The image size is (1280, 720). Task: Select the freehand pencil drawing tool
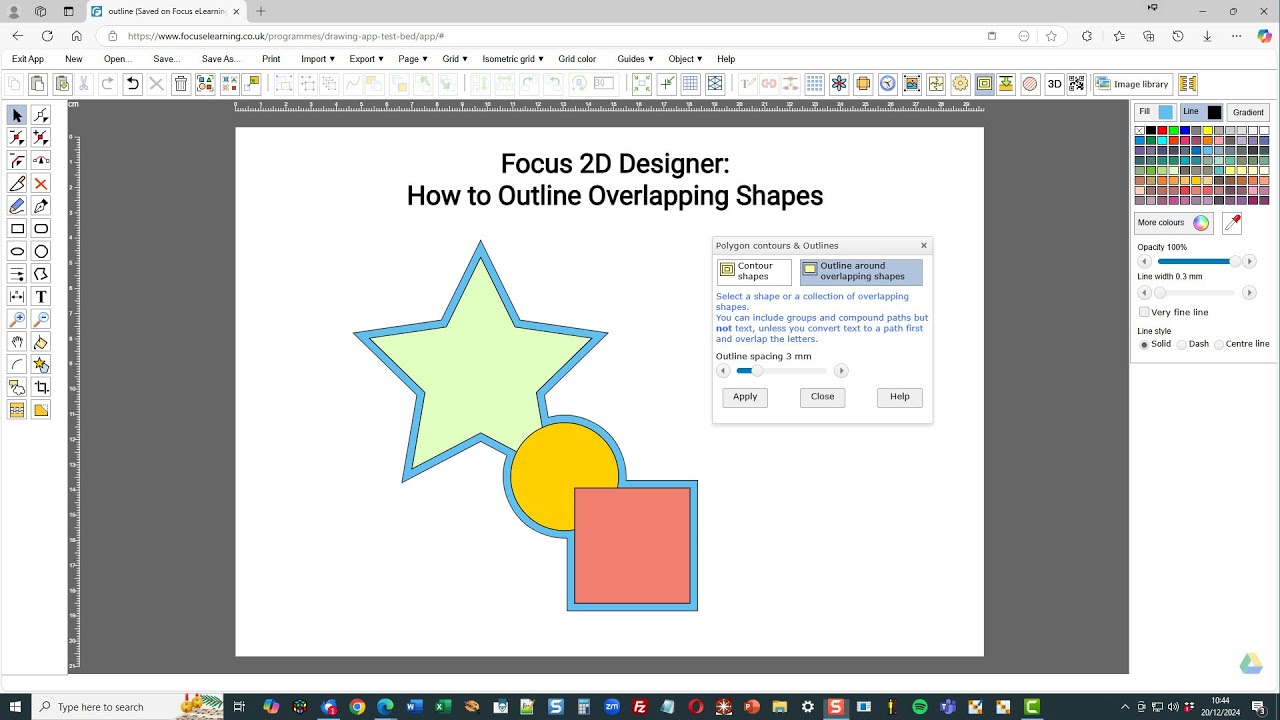click(17, 206)
